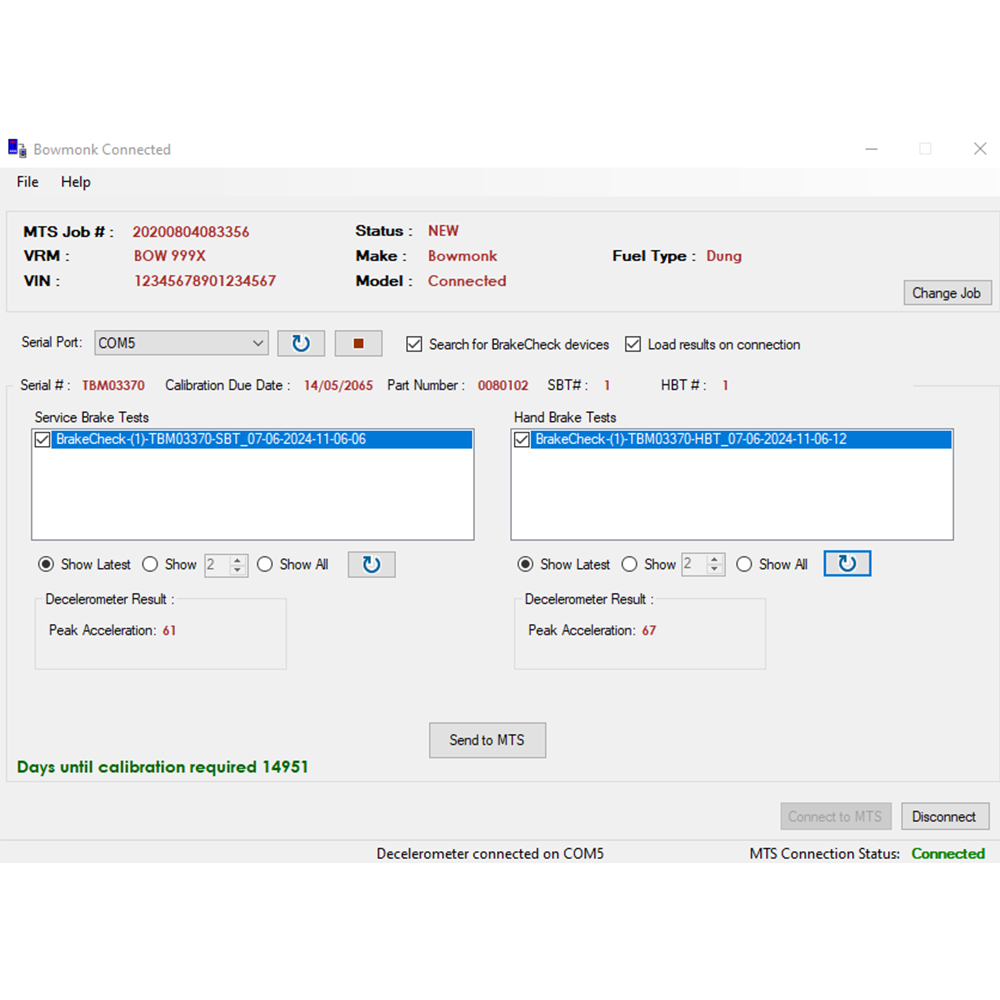The width and height of the screenshot is (1000, 1000).
Task: Stop the serial port connection
Action: point(358,344)
